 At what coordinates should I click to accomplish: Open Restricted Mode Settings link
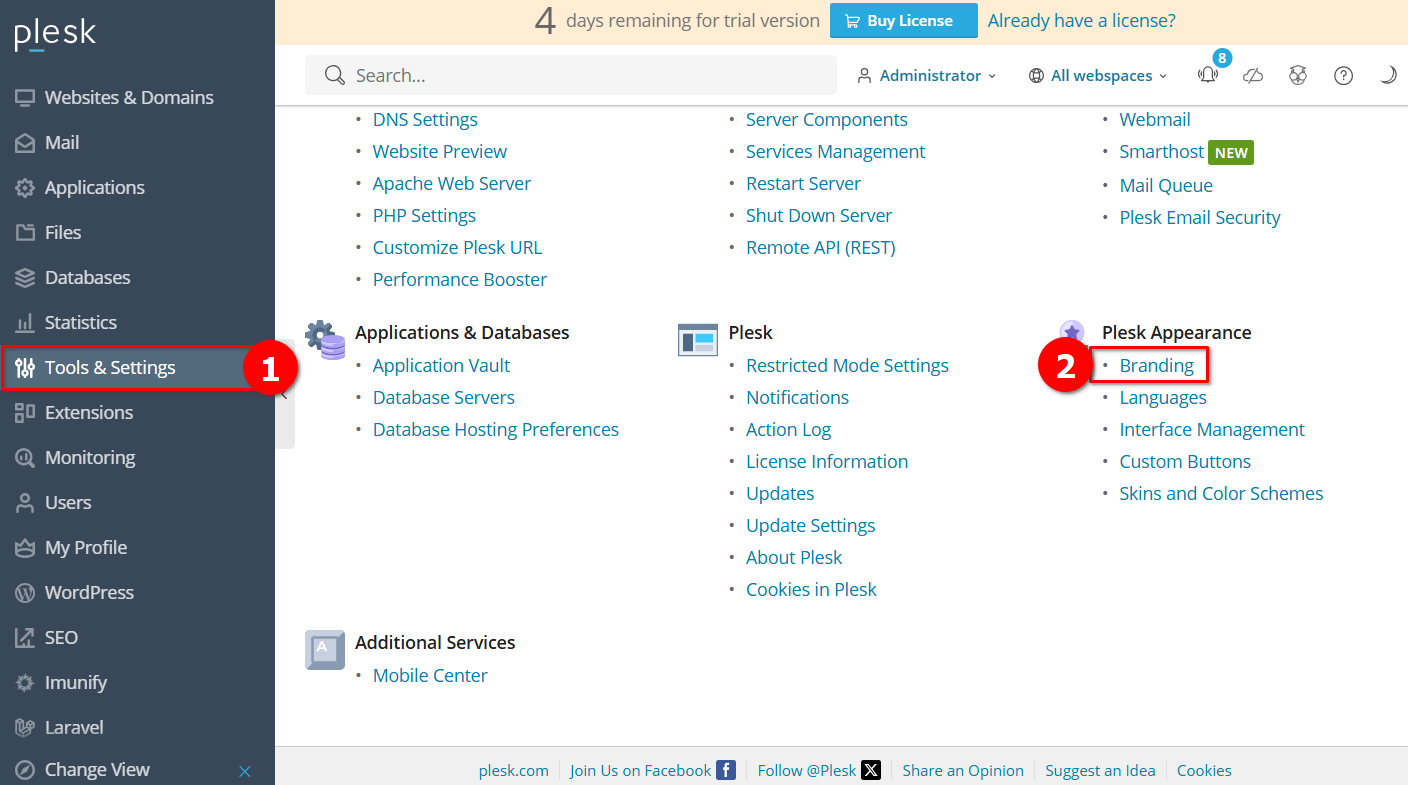847,366
